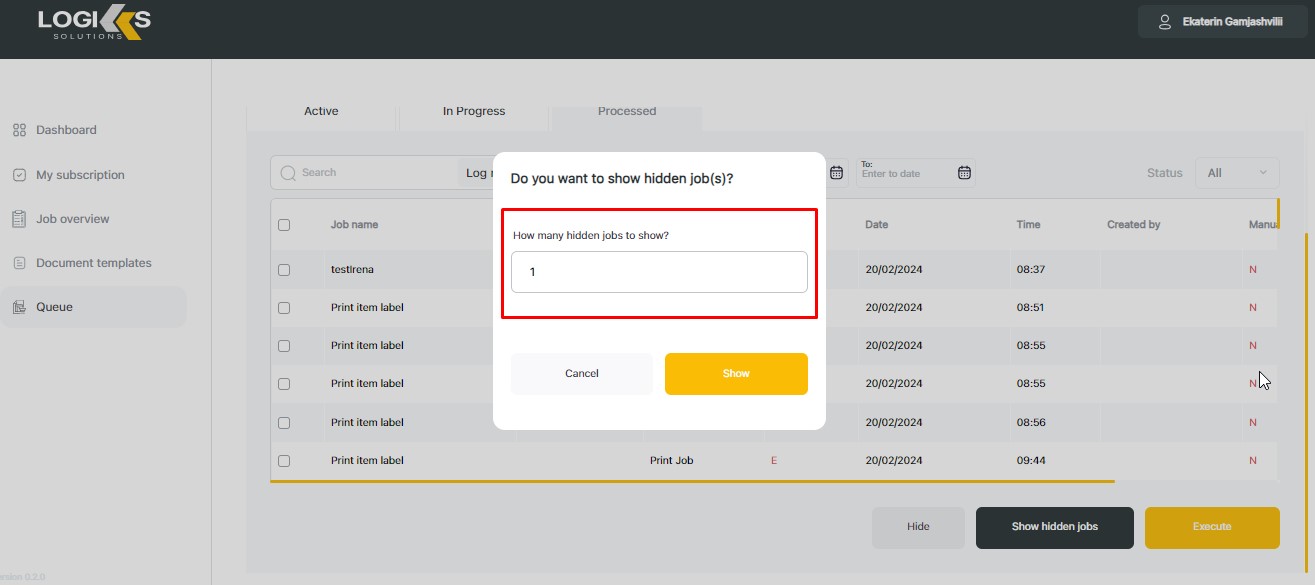Click the Dashboard grid icon in sidebar
Viewport: 1315px width, 585px height.
pos(19,130)
